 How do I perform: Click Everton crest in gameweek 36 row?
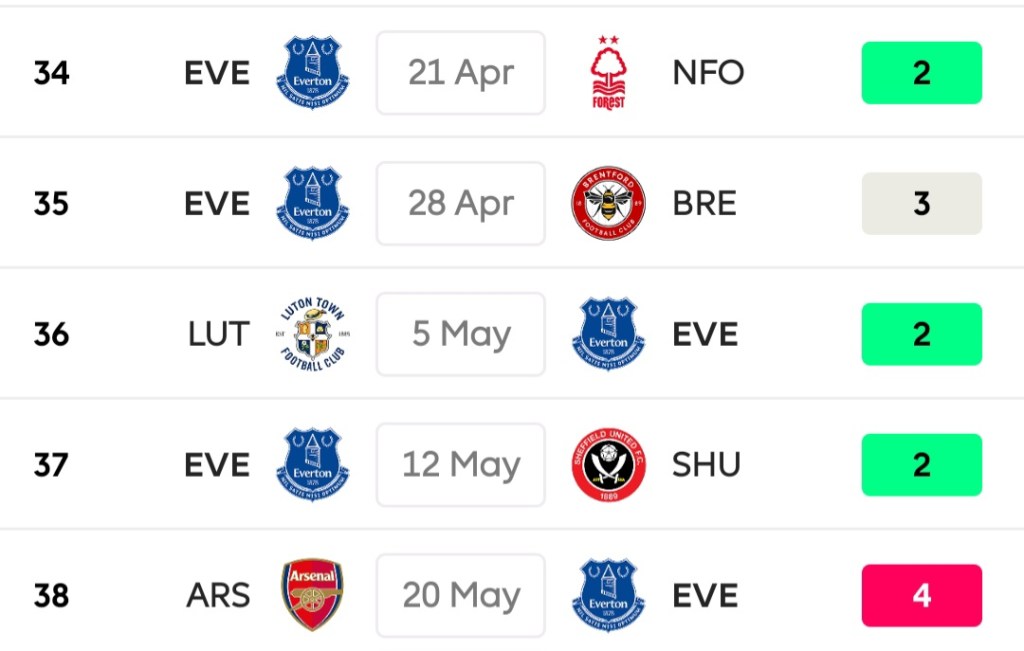[608, 335]
